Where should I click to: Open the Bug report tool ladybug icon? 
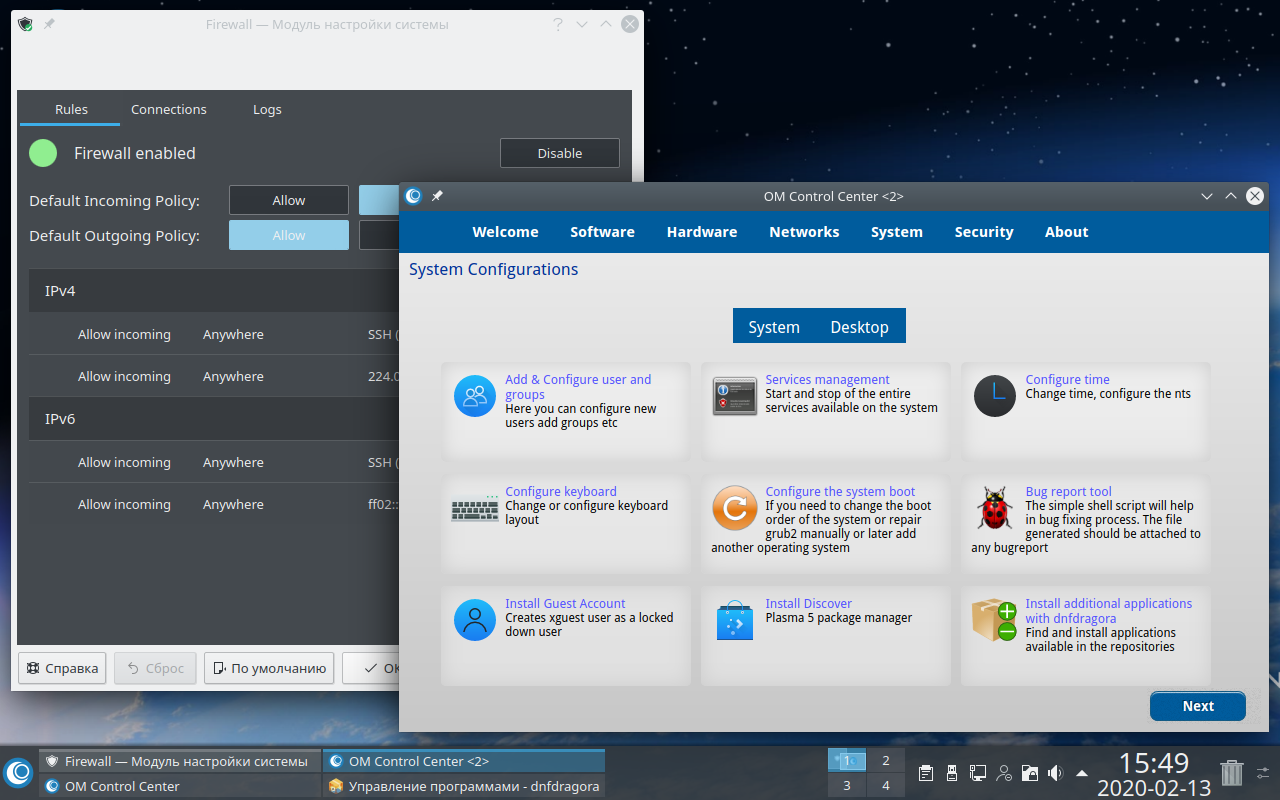coord(995,509)
